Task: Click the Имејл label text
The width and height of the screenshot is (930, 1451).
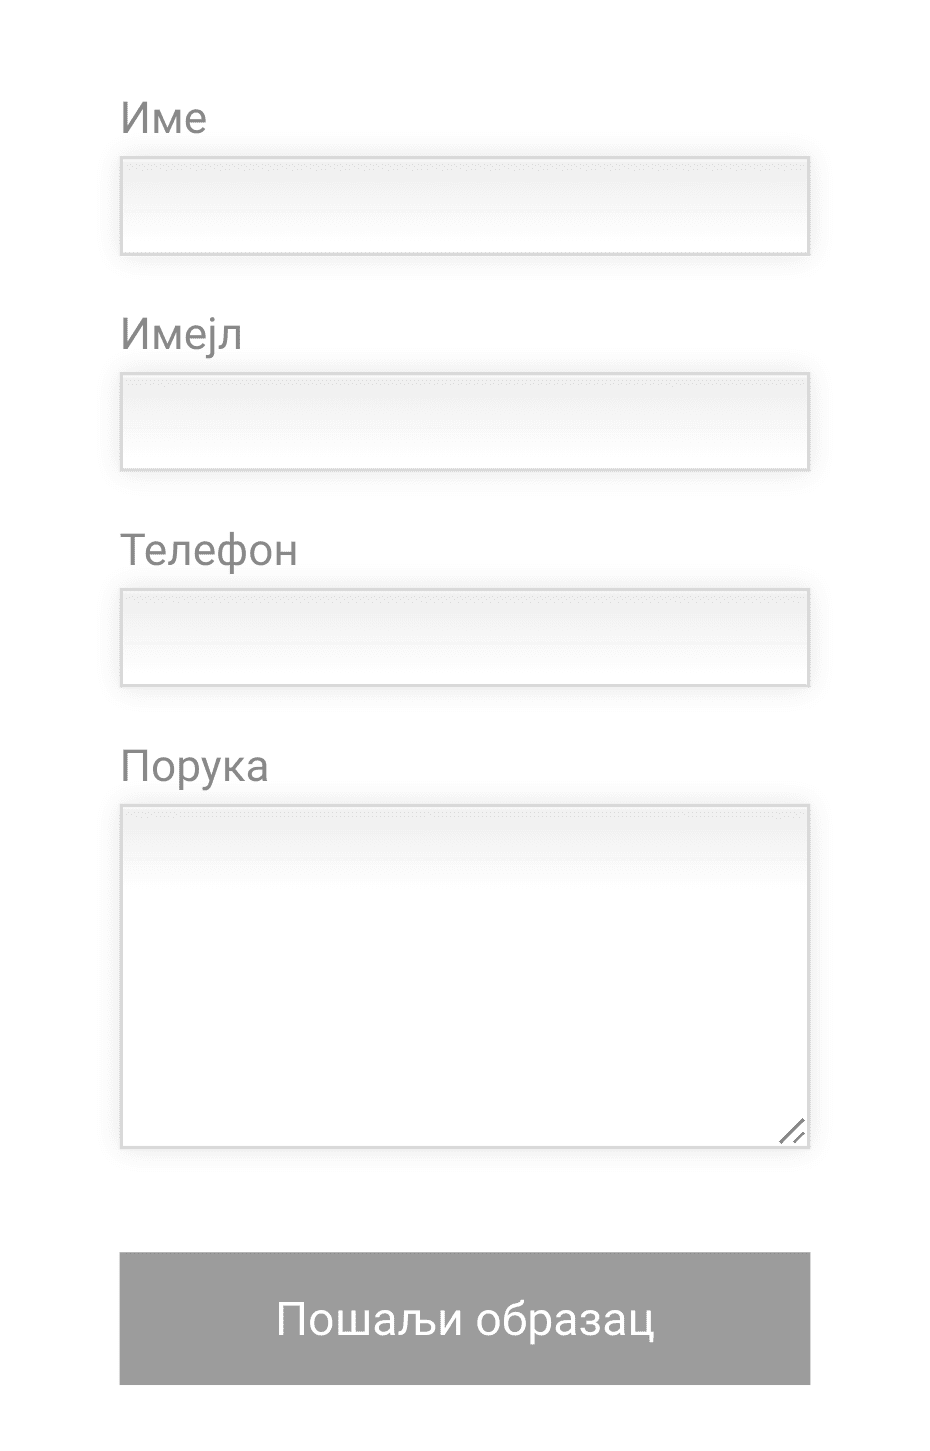Action: click(x=181, y=334)
